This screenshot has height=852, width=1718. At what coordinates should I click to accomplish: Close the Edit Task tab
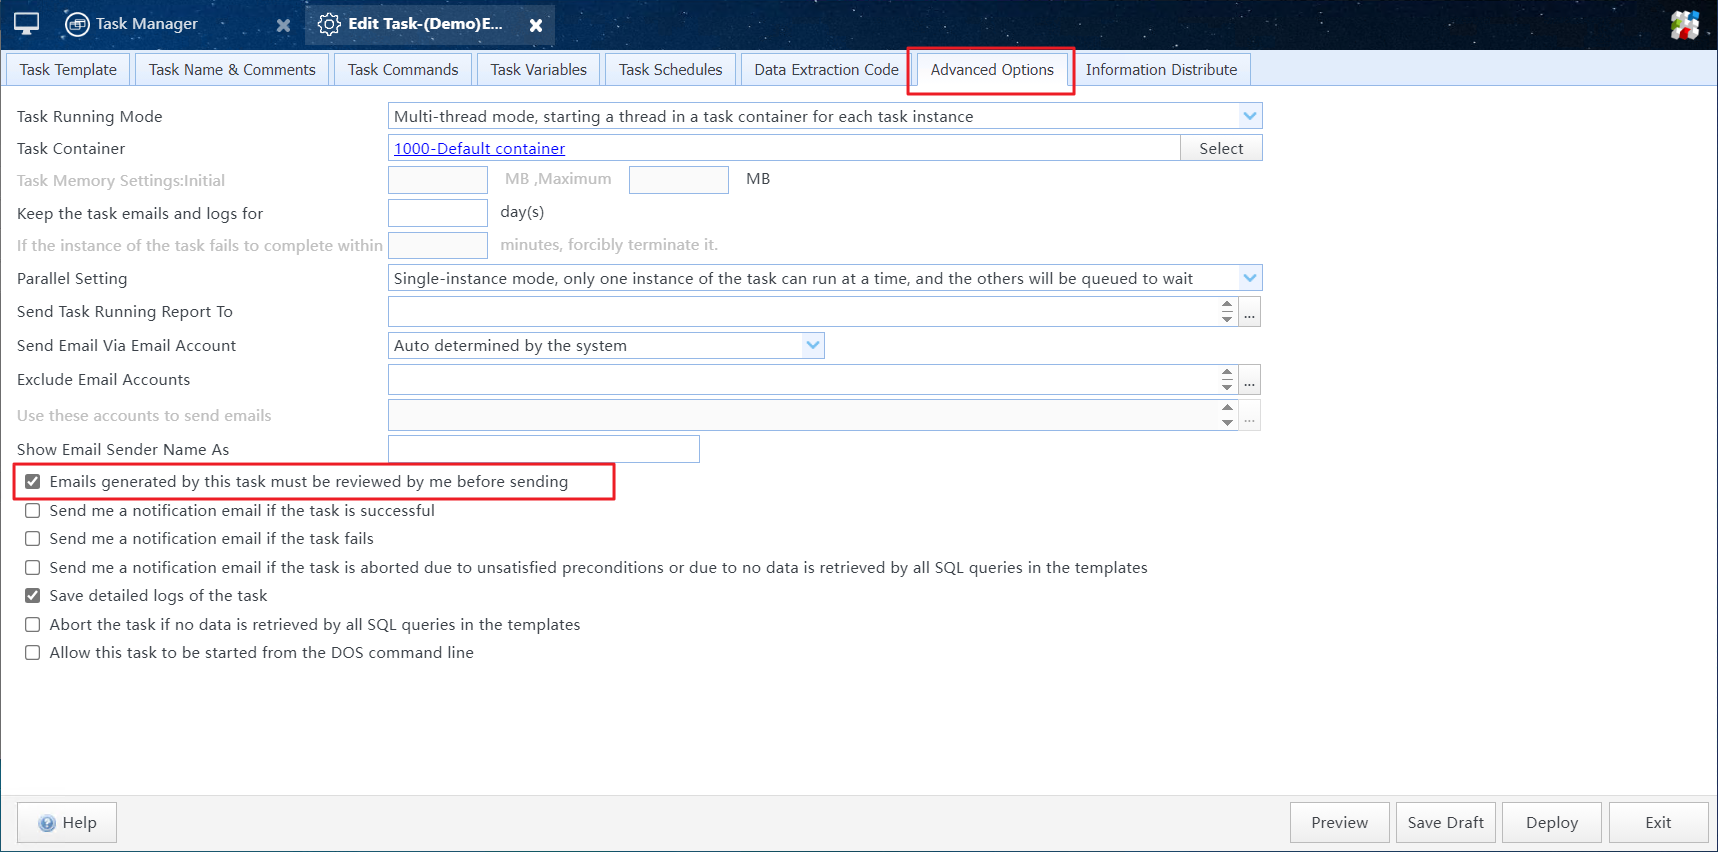tap(536, 25)
